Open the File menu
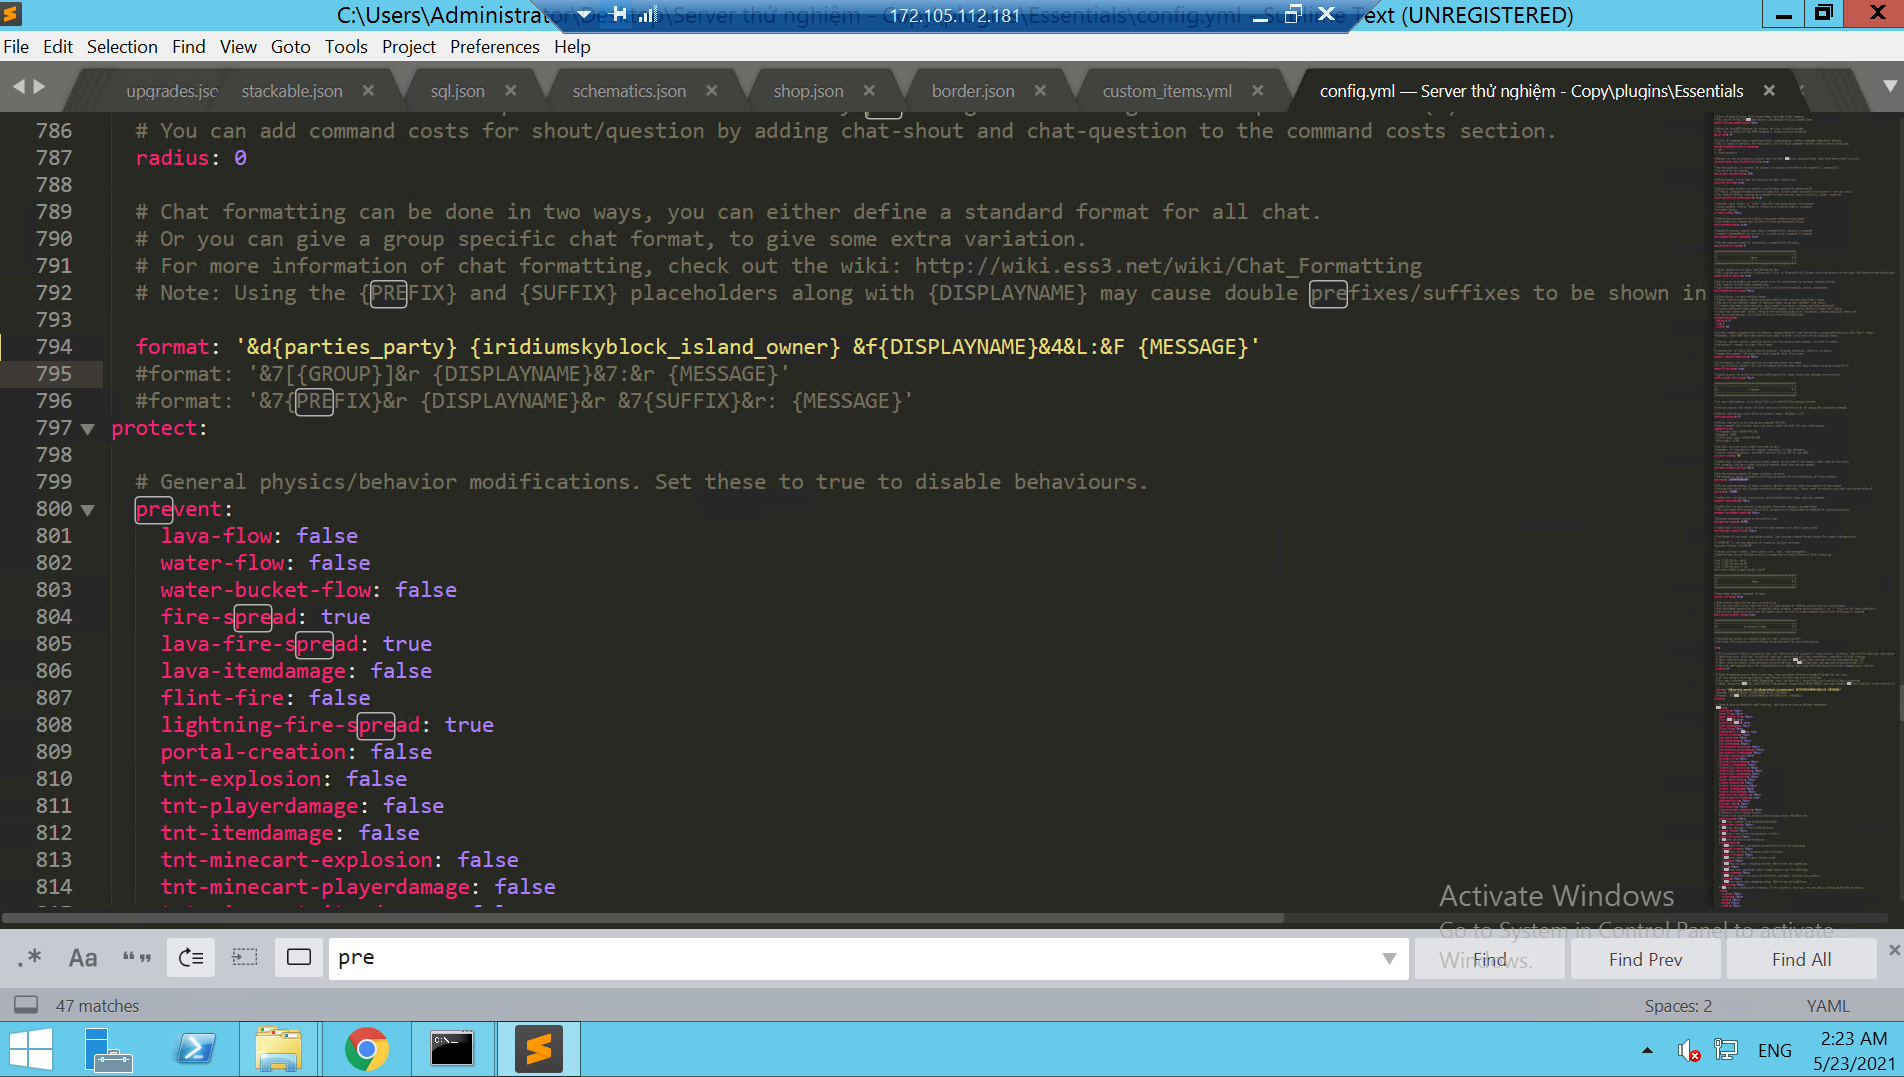Viewport: 1904px width, 1077px height. coord(16,47)
